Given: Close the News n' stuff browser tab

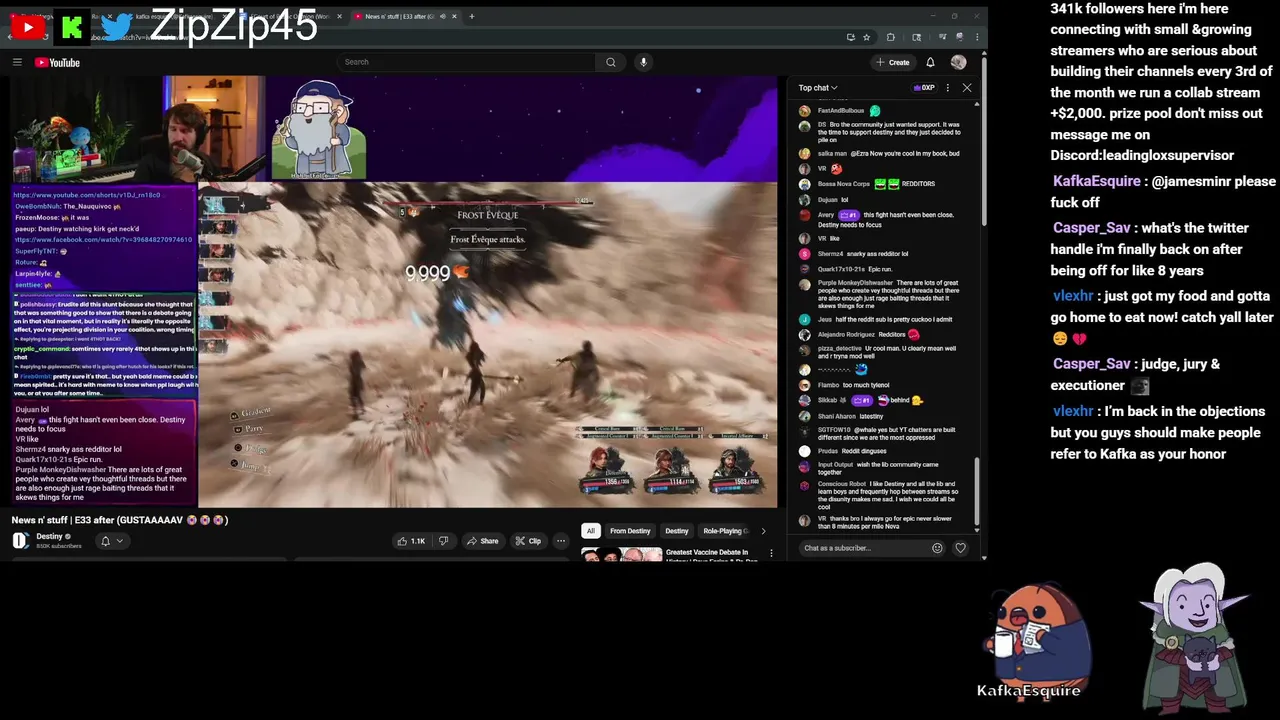Looking at the screenshot, I should point(455,16).
